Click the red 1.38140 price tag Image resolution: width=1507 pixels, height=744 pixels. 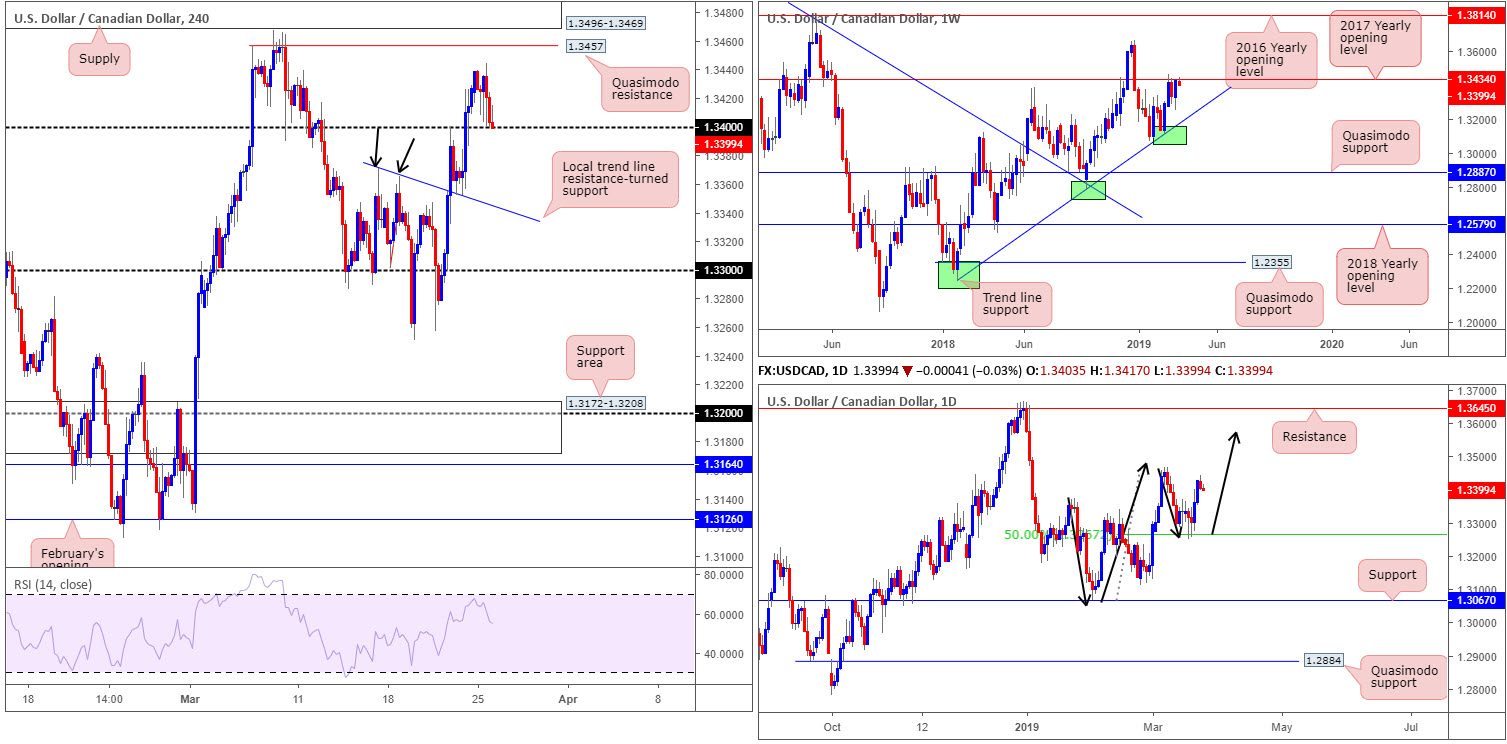tap(1476, 16)
